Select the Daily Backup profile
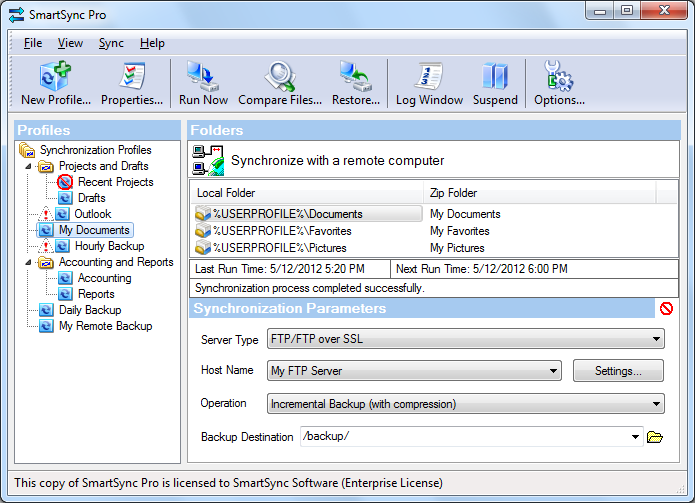695x503 pixels. pos(90,310)
